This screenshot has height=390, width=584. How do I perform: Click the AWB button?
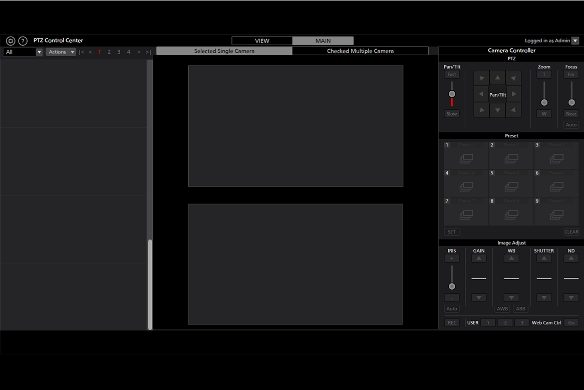[502, 309]
